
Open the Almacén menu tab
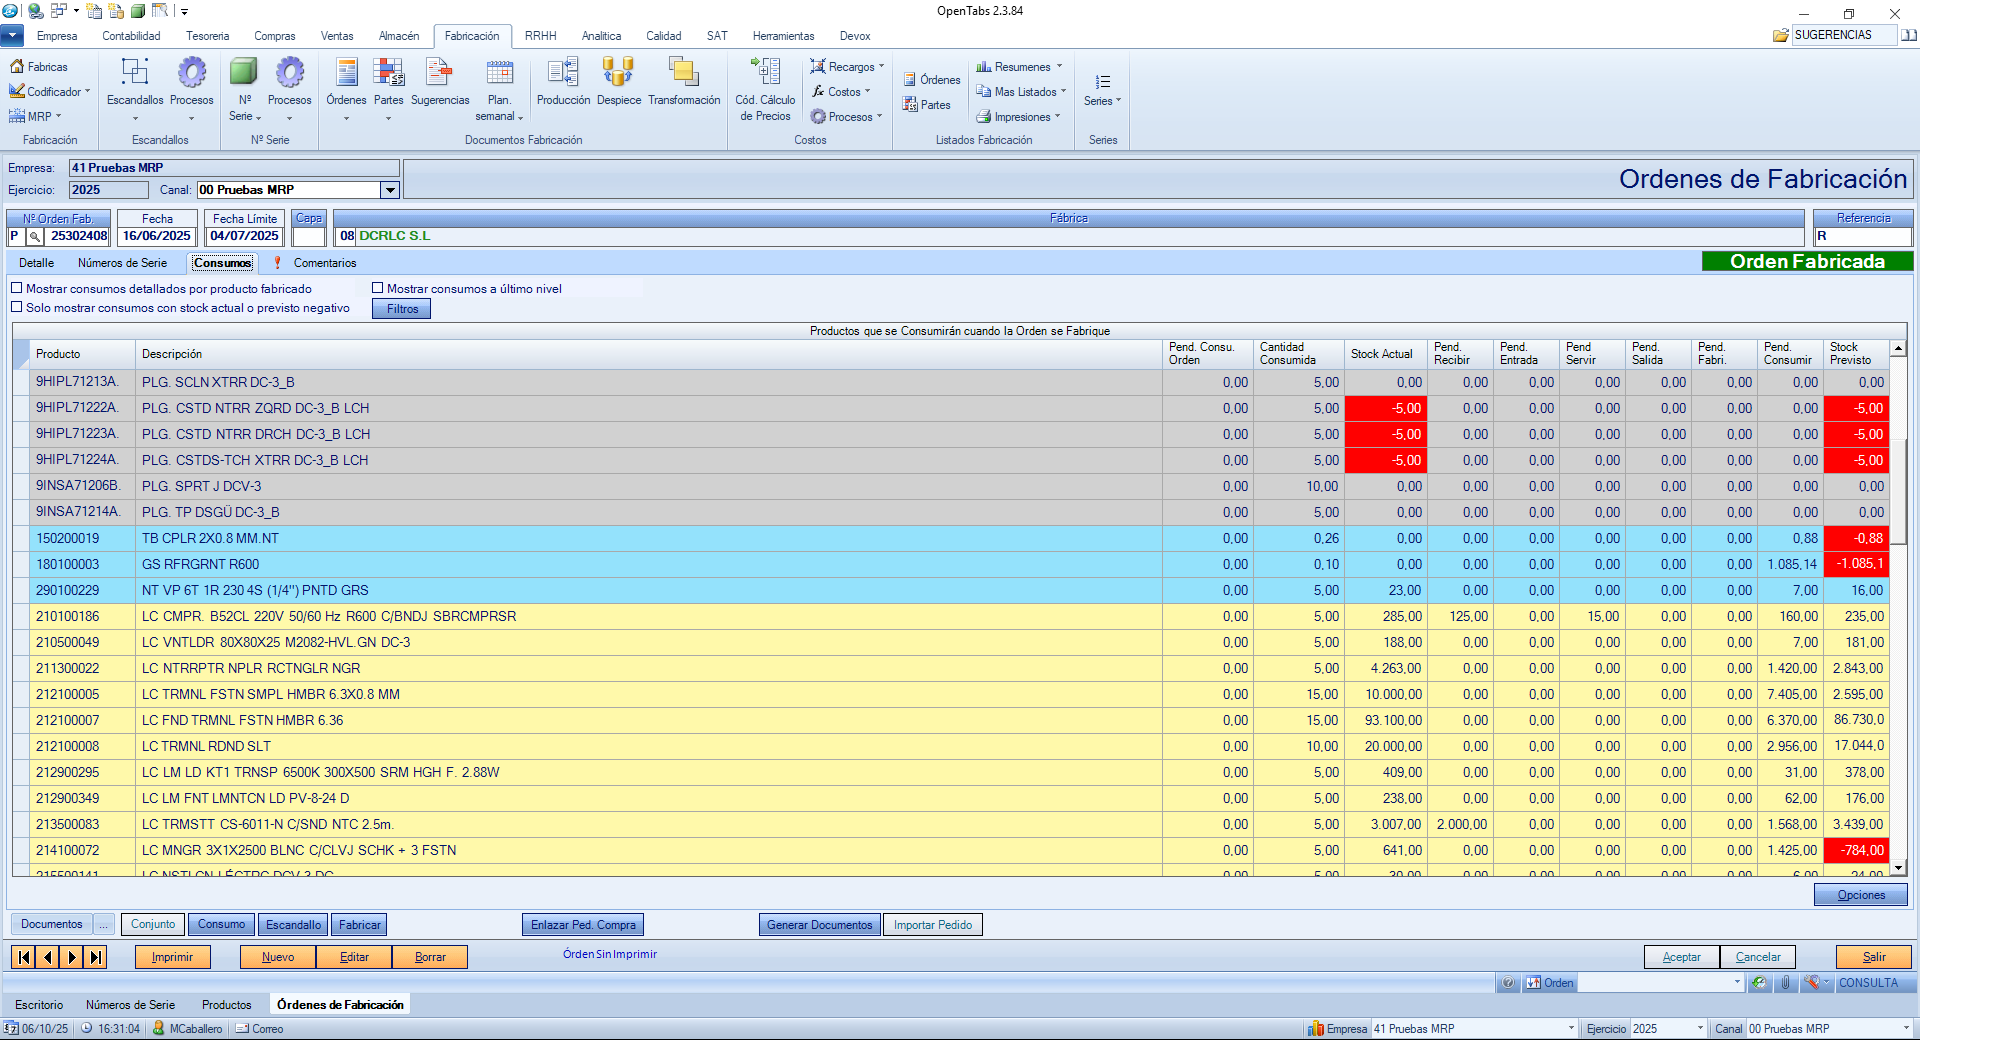pos(398,36)
